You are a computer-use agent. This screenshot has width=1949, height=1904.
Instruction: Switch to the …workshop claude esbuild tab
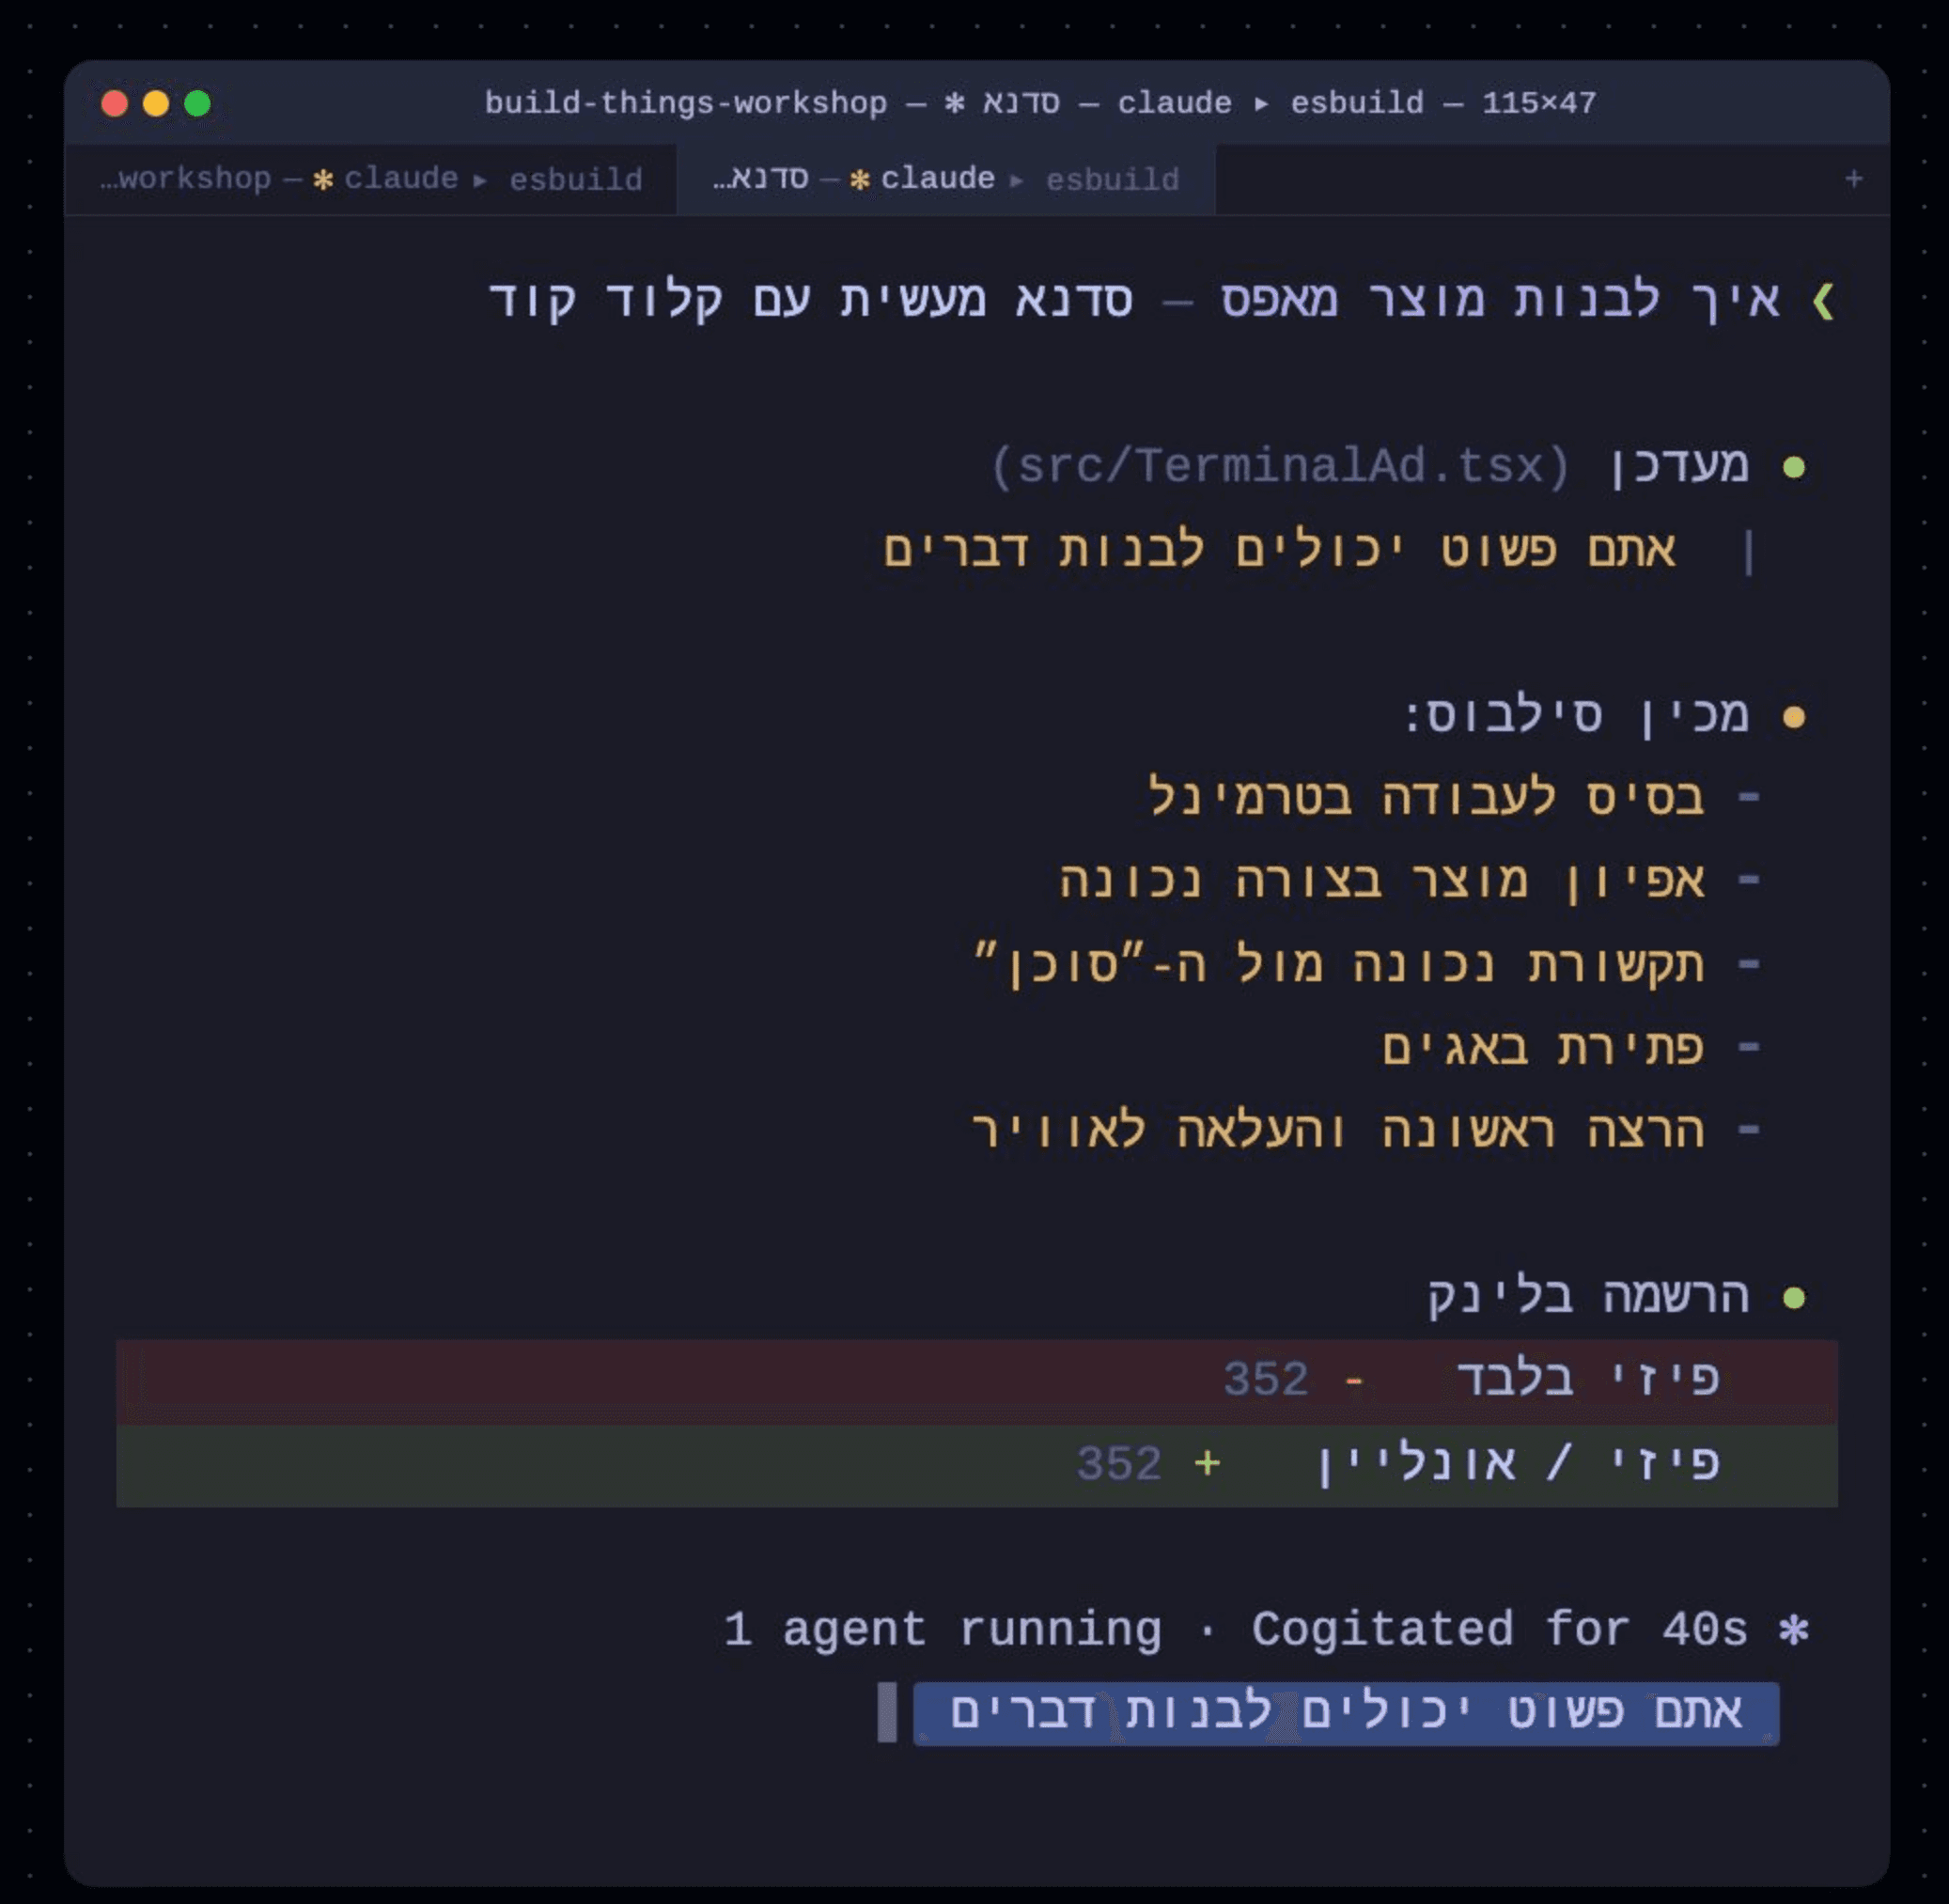(371, 179)
